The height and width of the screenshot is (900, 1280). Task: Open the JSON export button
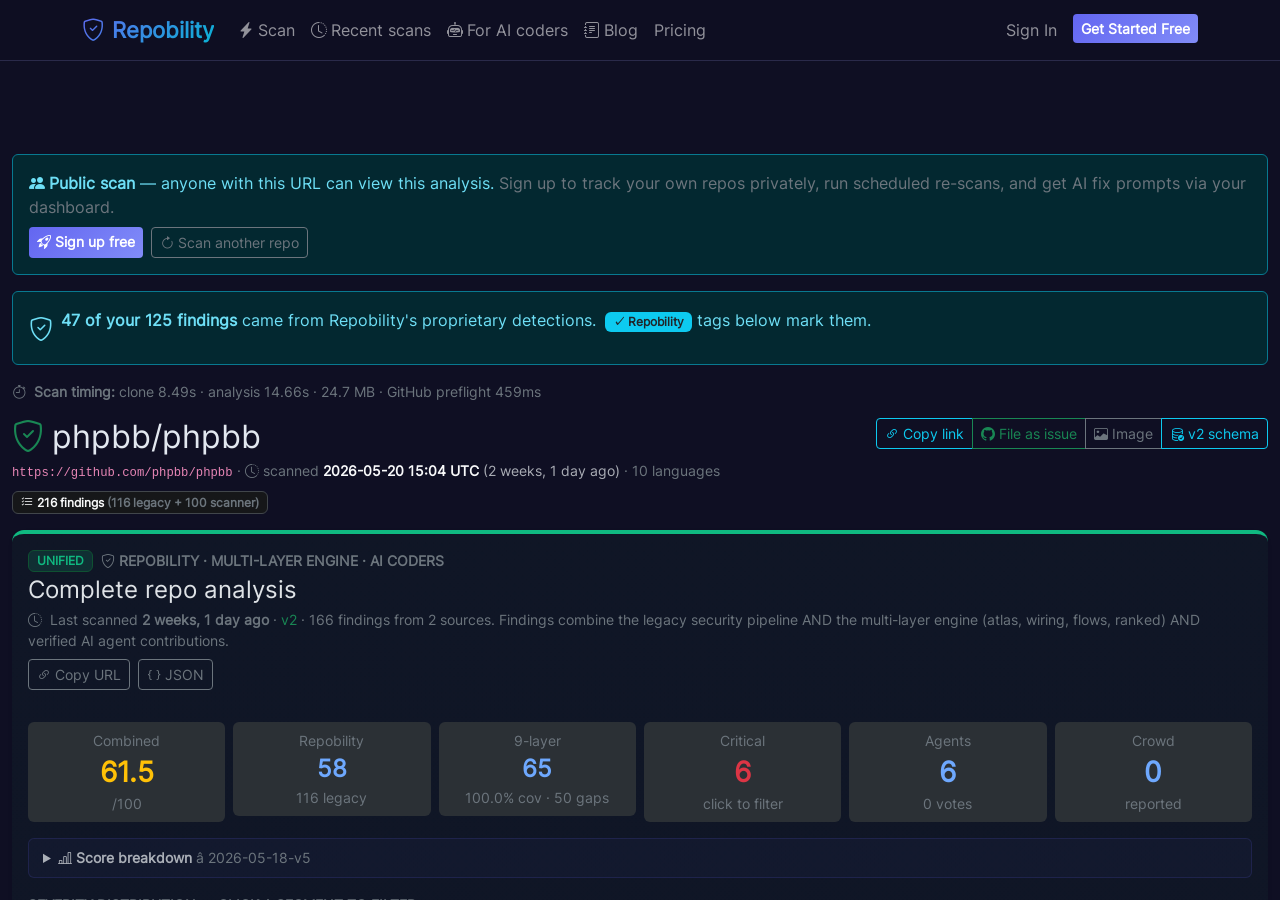pyautogui.click(x=175, y=675)
